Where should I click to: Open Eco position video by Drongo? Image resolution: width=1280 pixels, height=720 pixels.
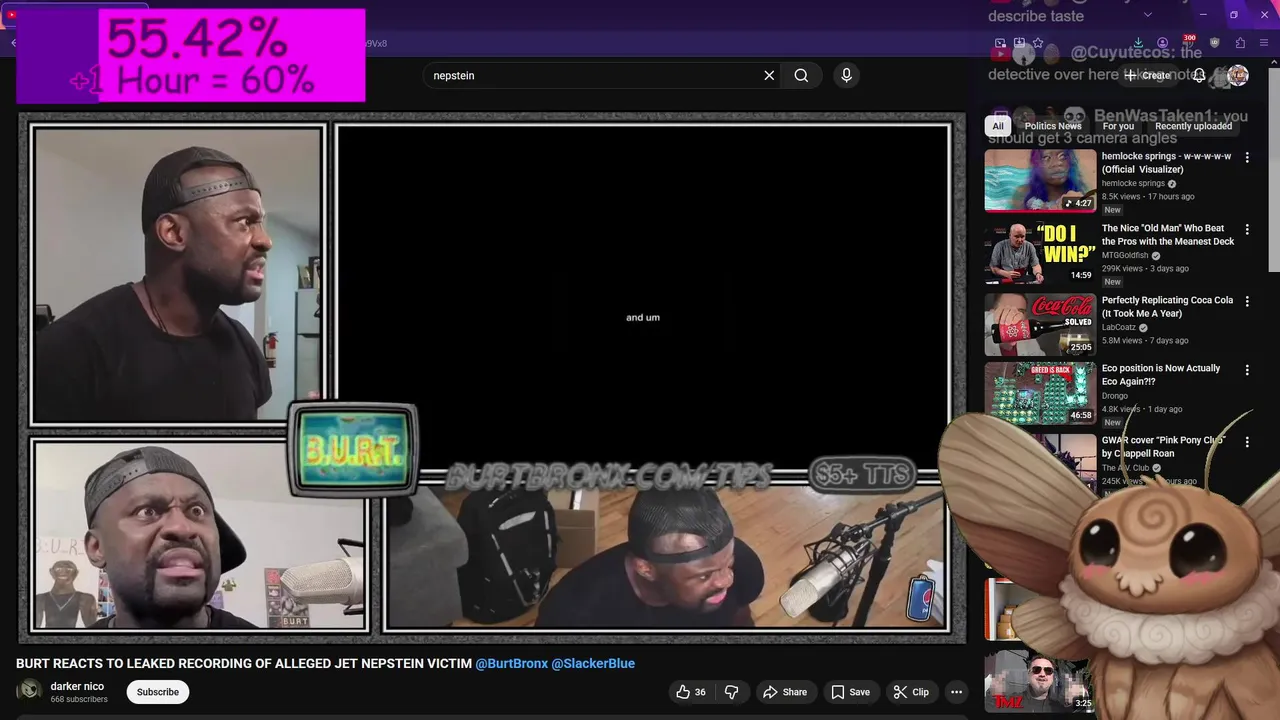pyautogui.click(x=1040, y=393)
